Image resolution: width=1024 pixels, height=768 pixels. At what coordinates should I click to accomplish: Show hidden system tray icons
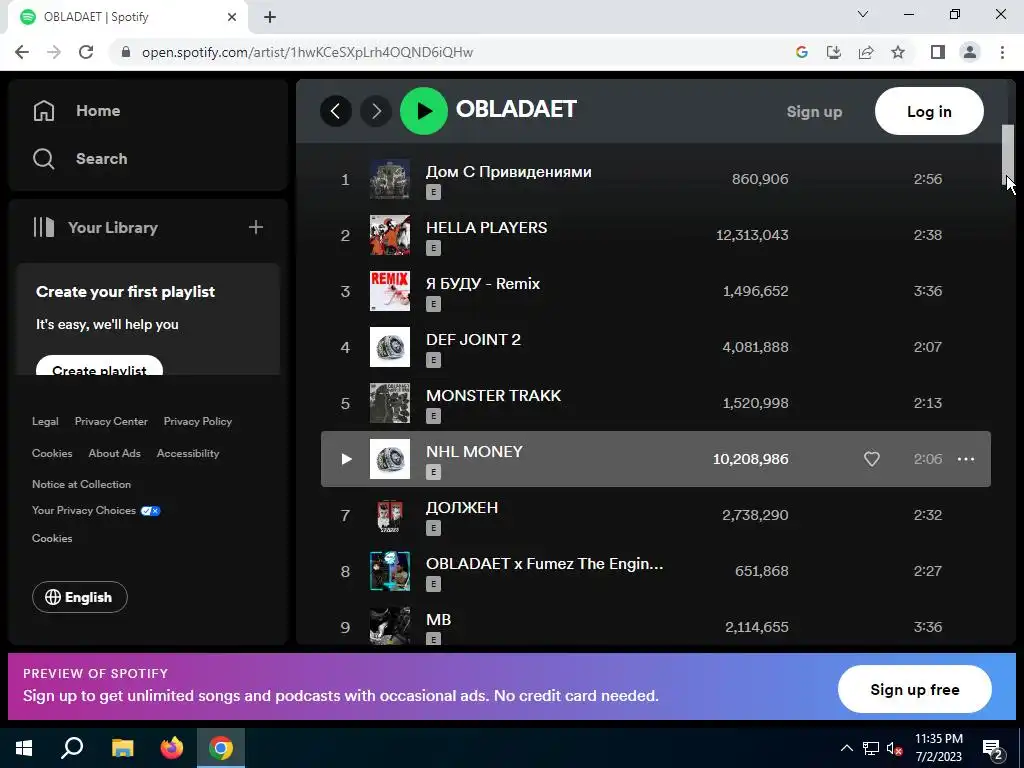click(x=846, y=748)
